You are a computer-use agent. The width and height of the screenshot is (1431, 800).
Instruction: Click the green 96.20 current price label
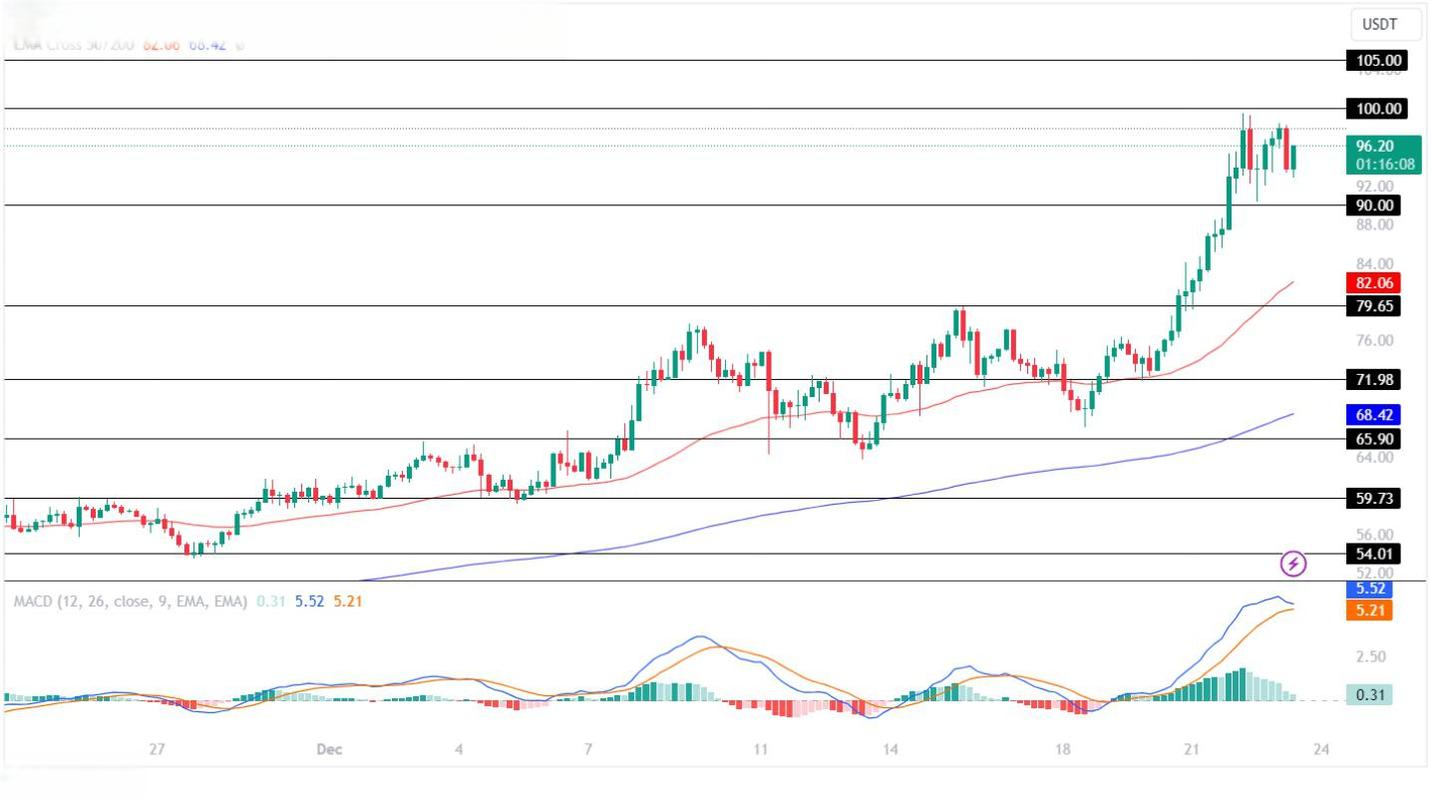coord(1383,155)
